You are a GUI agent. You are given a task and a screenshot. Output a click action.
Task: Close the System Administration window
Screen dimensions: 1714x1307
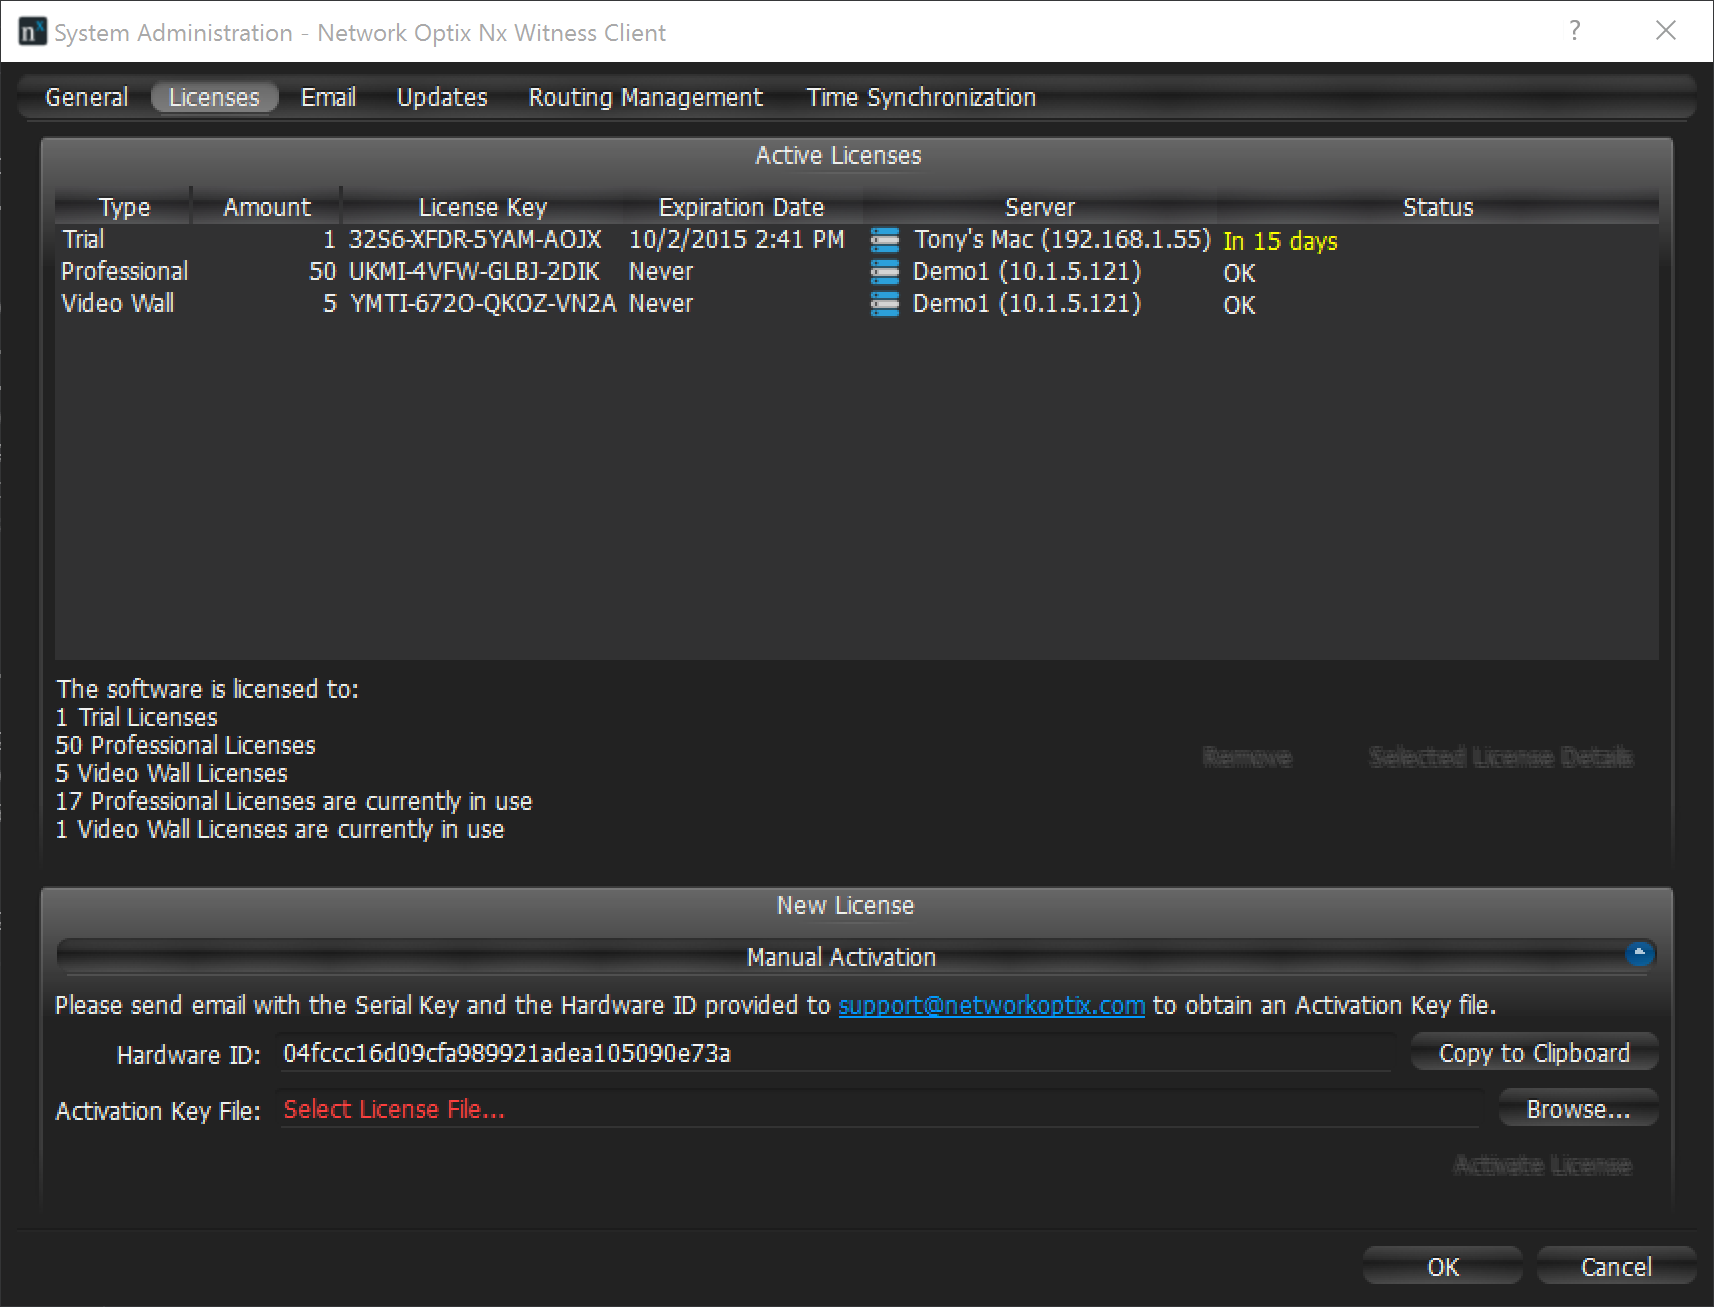1666,31
